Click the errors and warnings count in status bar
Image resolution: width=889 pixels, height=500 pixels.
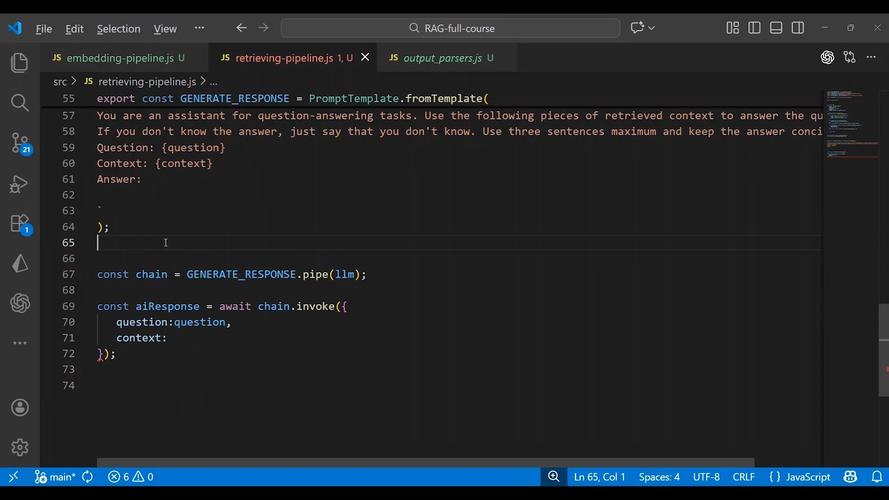tap(130, 477)
